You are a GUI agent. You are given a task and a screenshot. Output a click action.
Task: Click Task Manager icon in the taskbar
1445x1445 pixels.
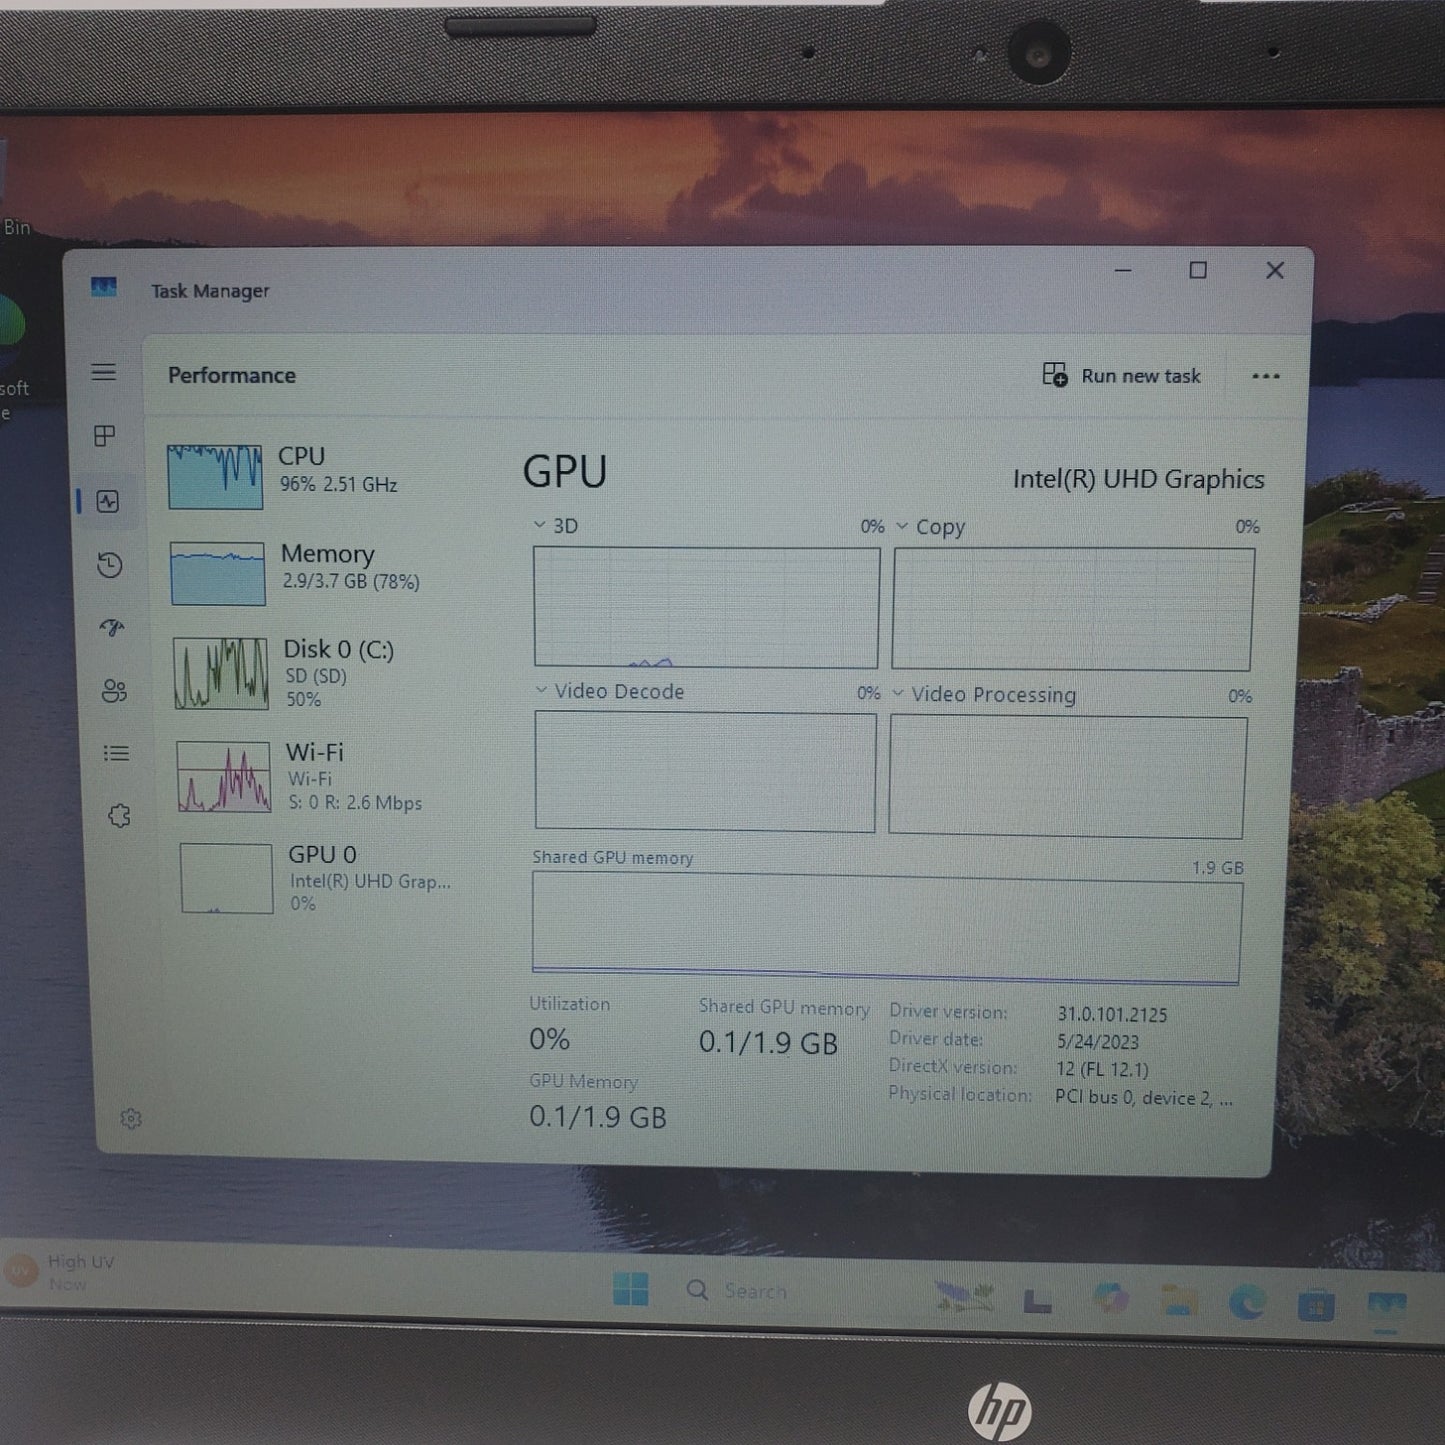(1386, 1307)
